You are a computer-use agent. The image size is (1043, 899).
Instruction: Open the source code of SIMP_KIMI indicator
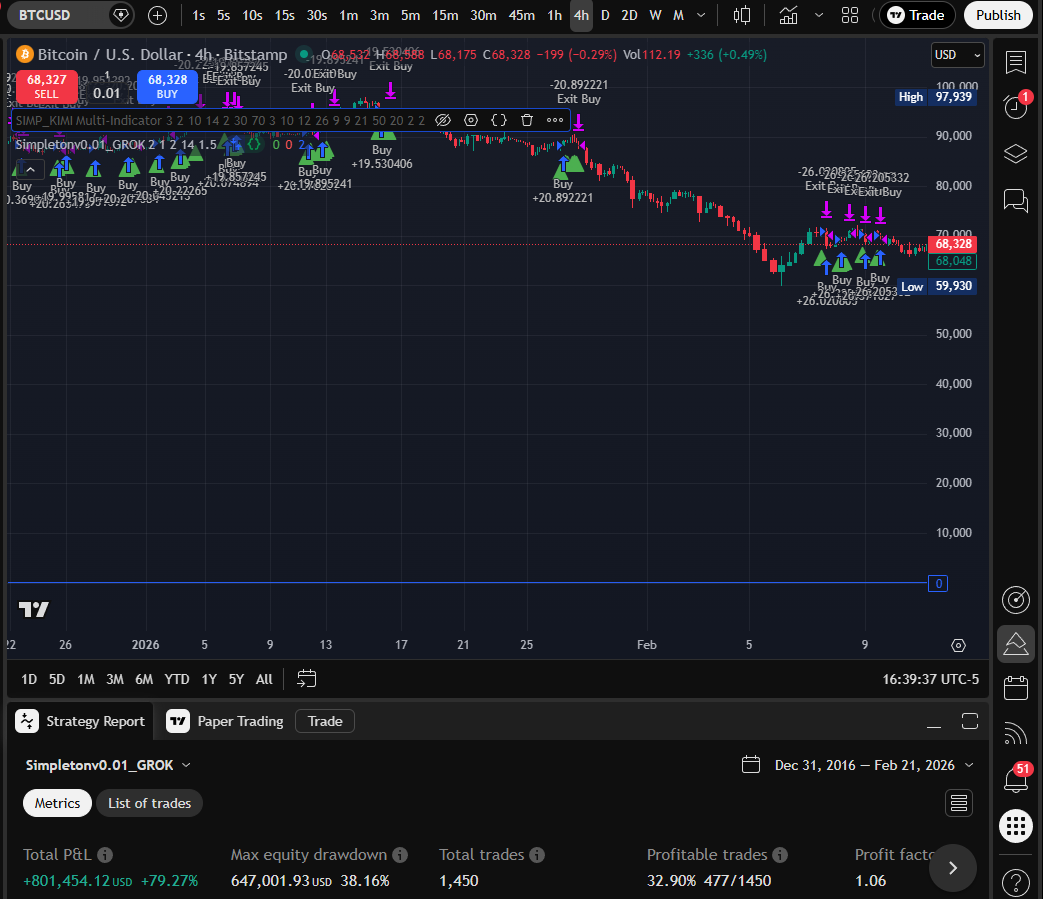pos(499,120)
